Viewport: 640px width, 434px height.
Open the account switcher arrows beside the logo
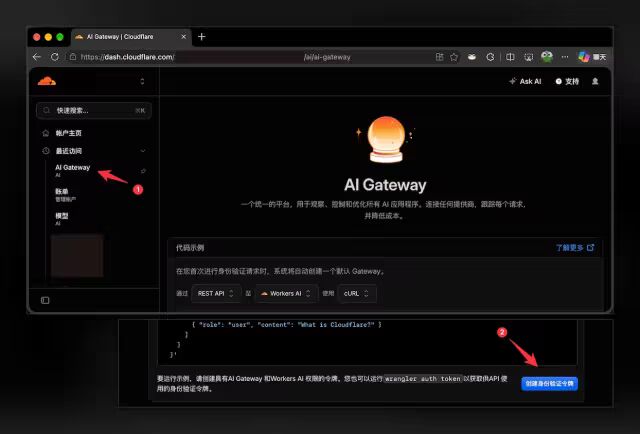(142, 81)
